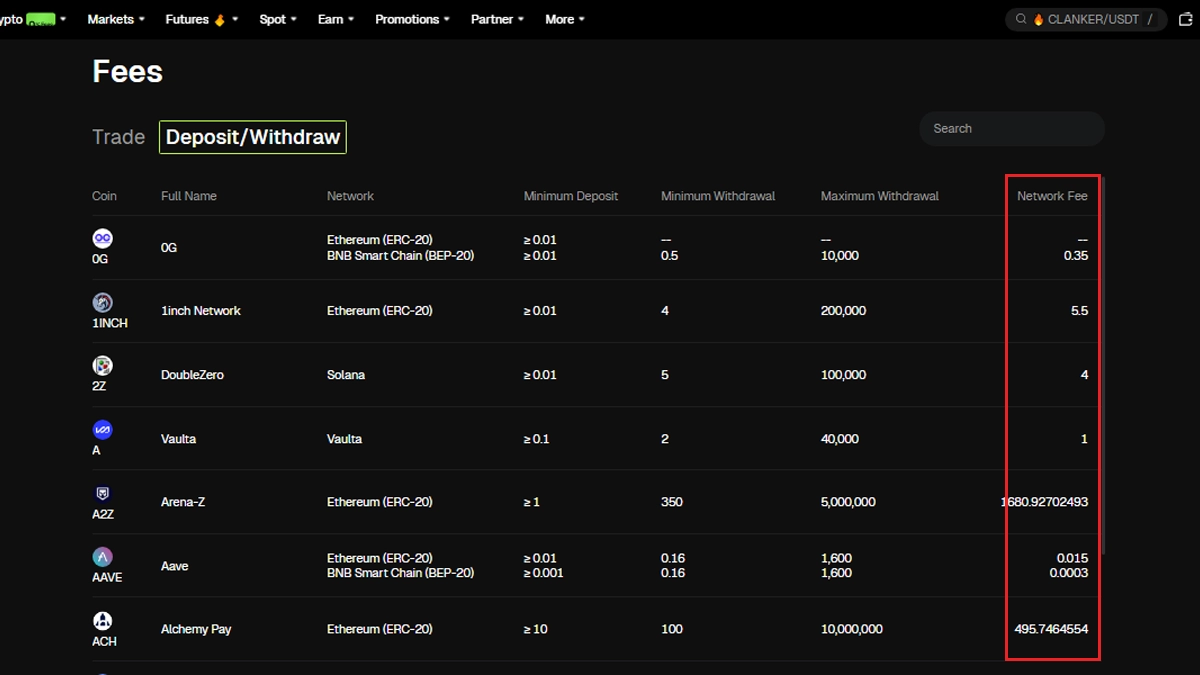Open the Promotions menu
Image resolution: width=1200 pixels, height=675 pixels.
point(412,19)
